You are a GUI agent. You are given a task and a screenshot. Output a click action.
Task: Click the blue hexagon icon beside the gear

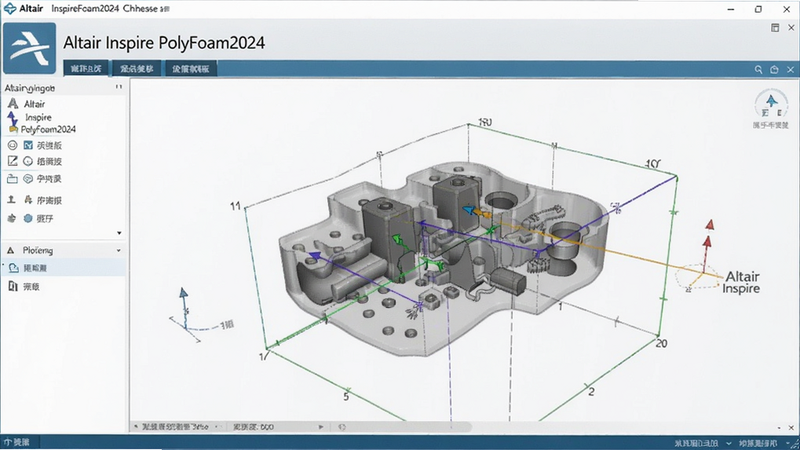(x=28, y=218)
